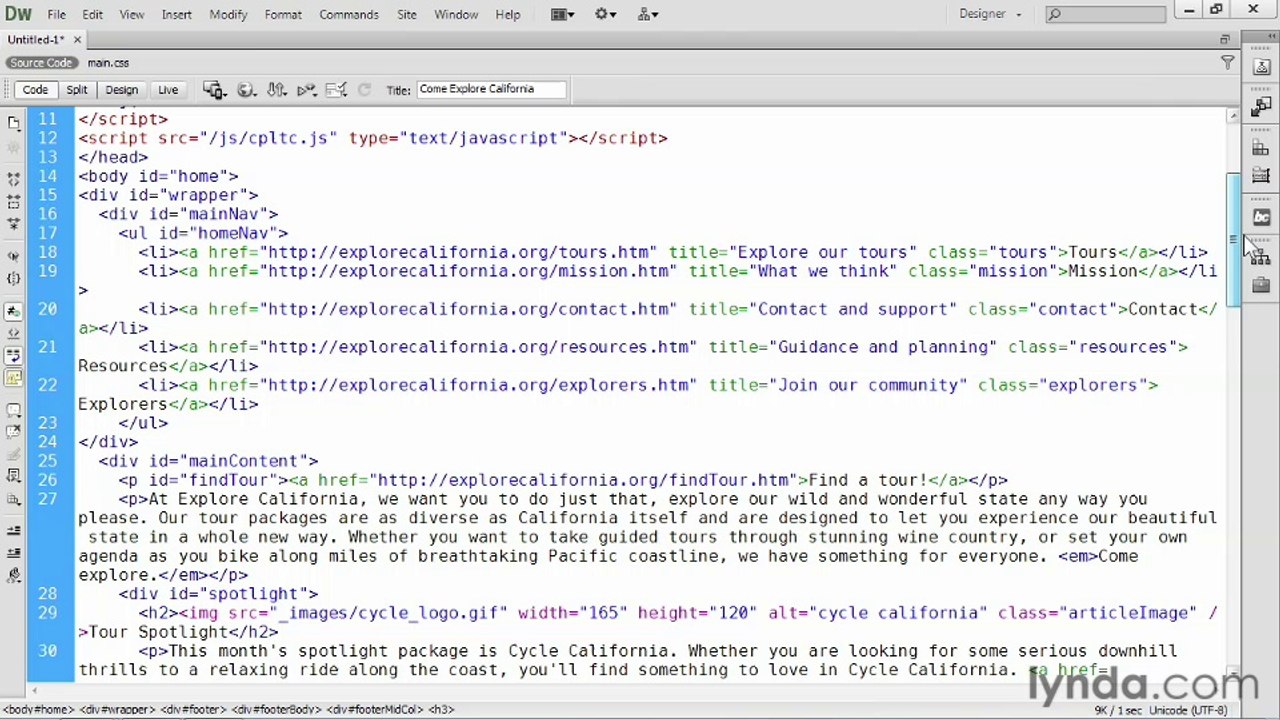This screenshot has width=1280, height=720.
Task: Click Select Parent Tag icon
Action: (x=14, y=256)
